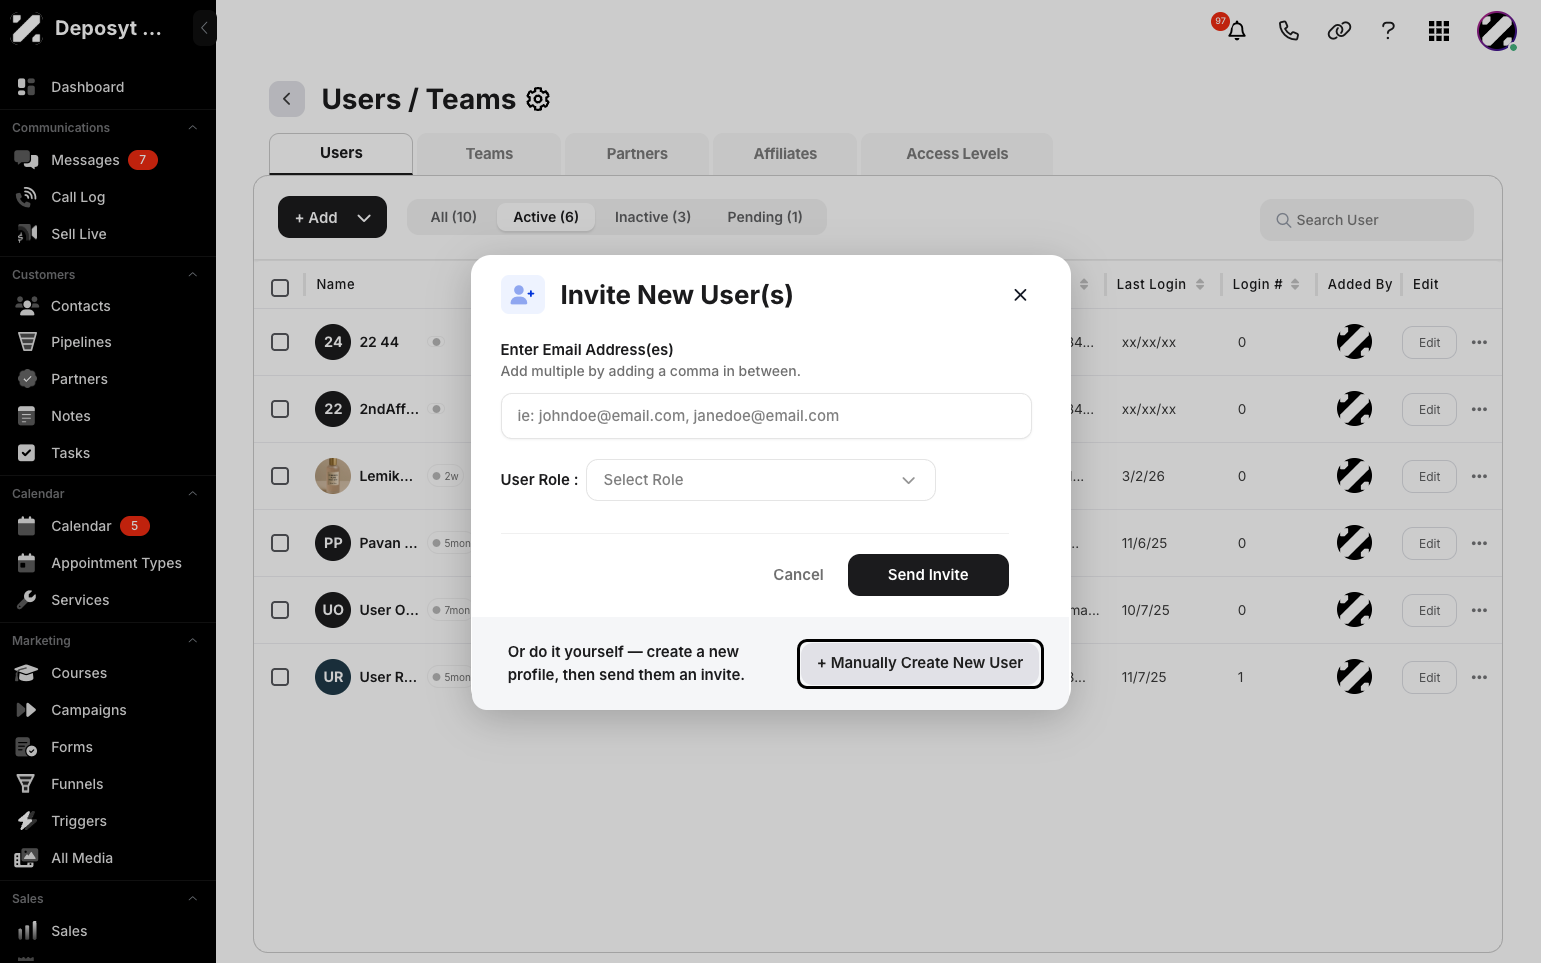Click Added By avatar for Pavan row
Viewport: 1541px width, 963px height.
(1354, 543)
